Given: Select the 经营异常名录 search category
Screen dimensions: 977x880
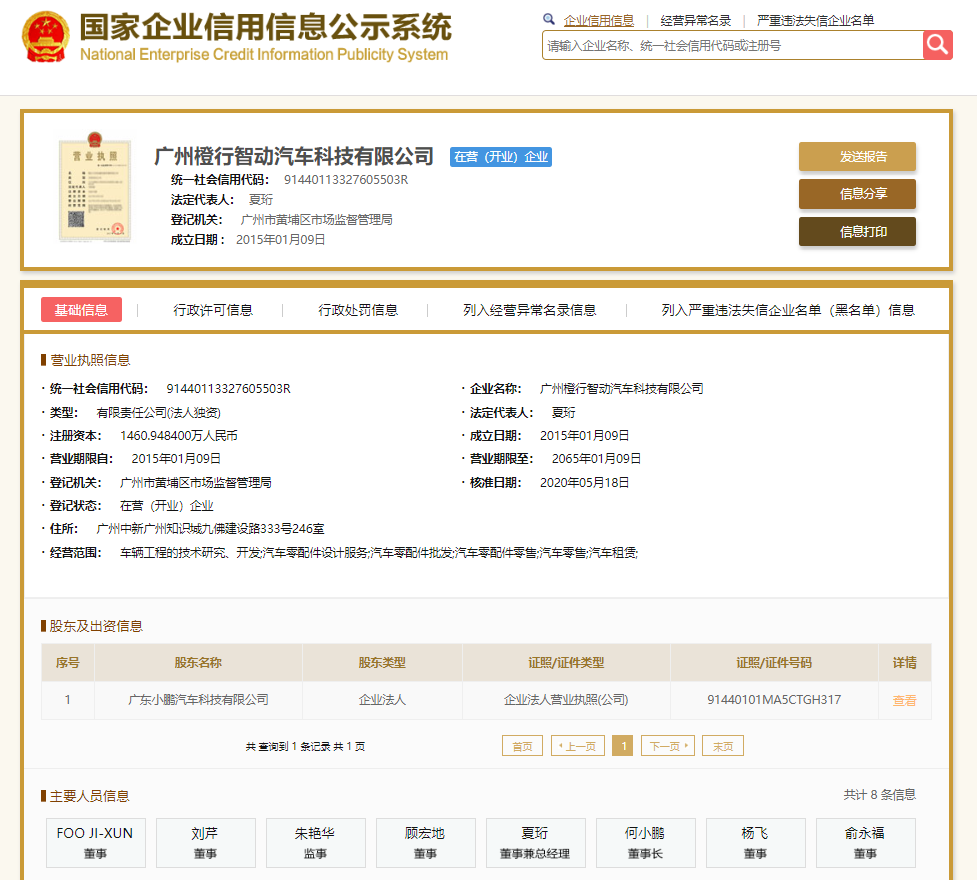Looking at the screenshot, I should click(695, 20).
